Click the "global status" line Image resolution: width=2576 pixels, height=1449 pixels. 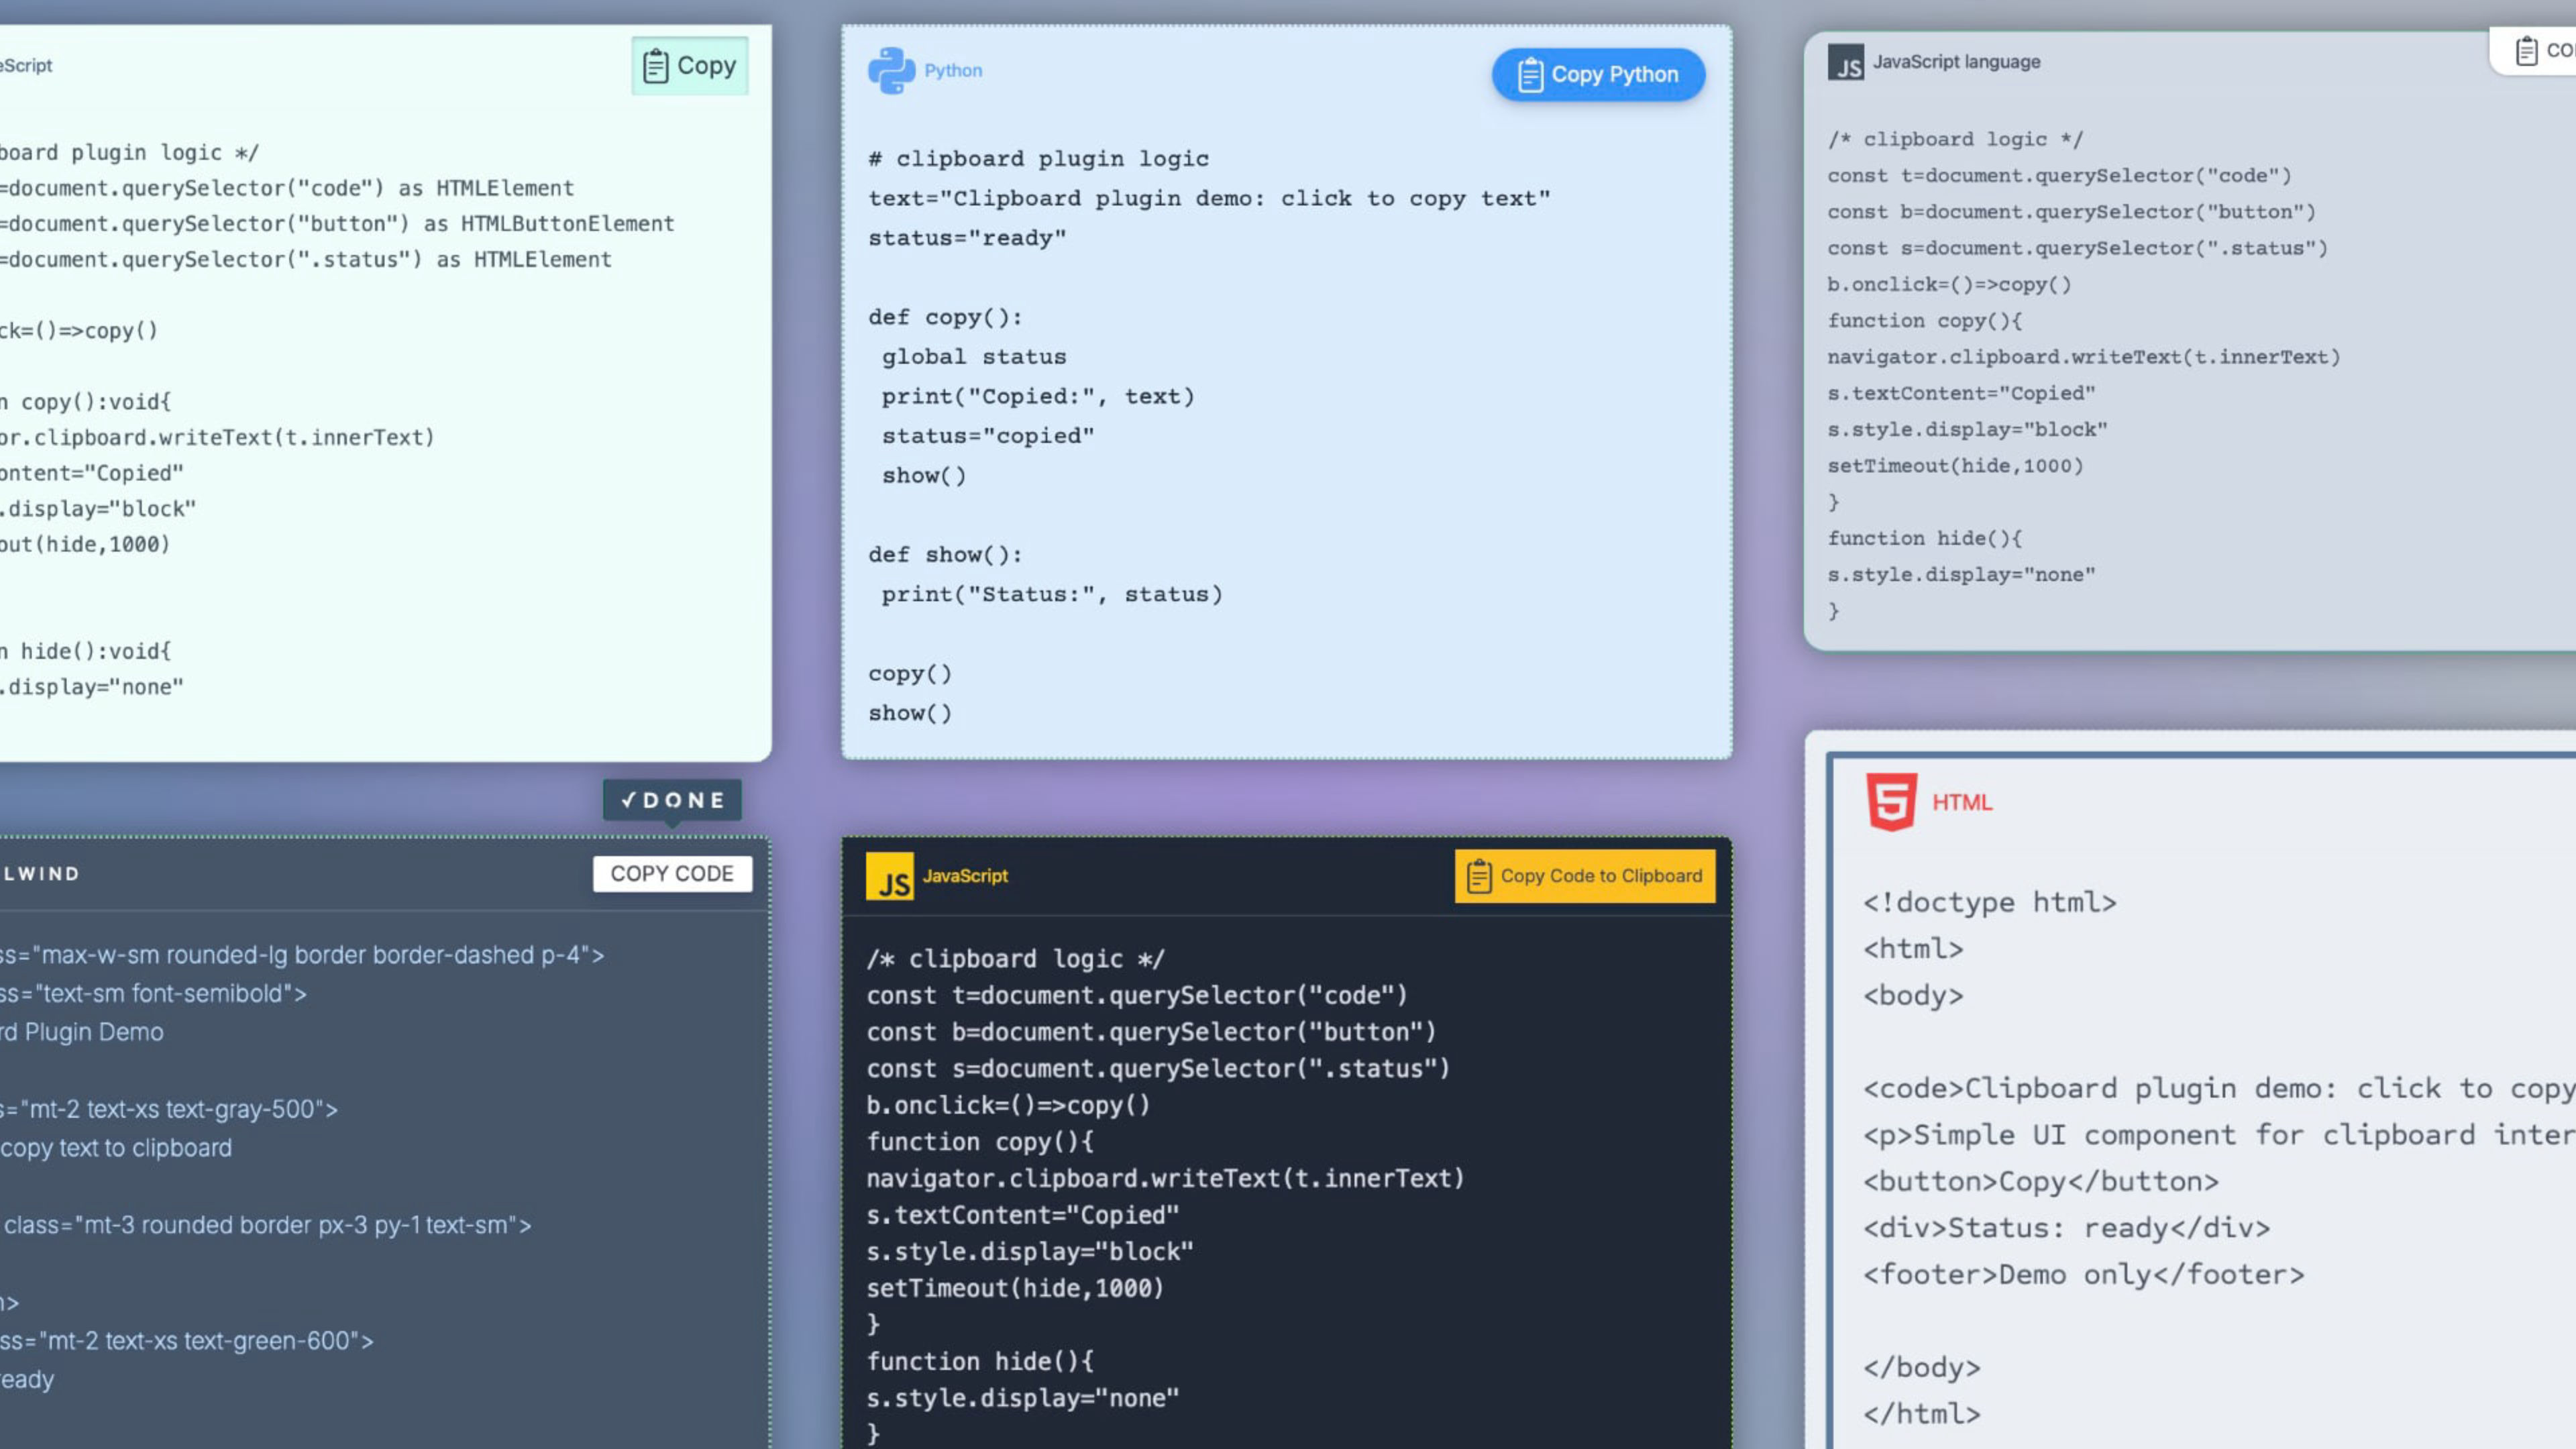tap(974, 357)
